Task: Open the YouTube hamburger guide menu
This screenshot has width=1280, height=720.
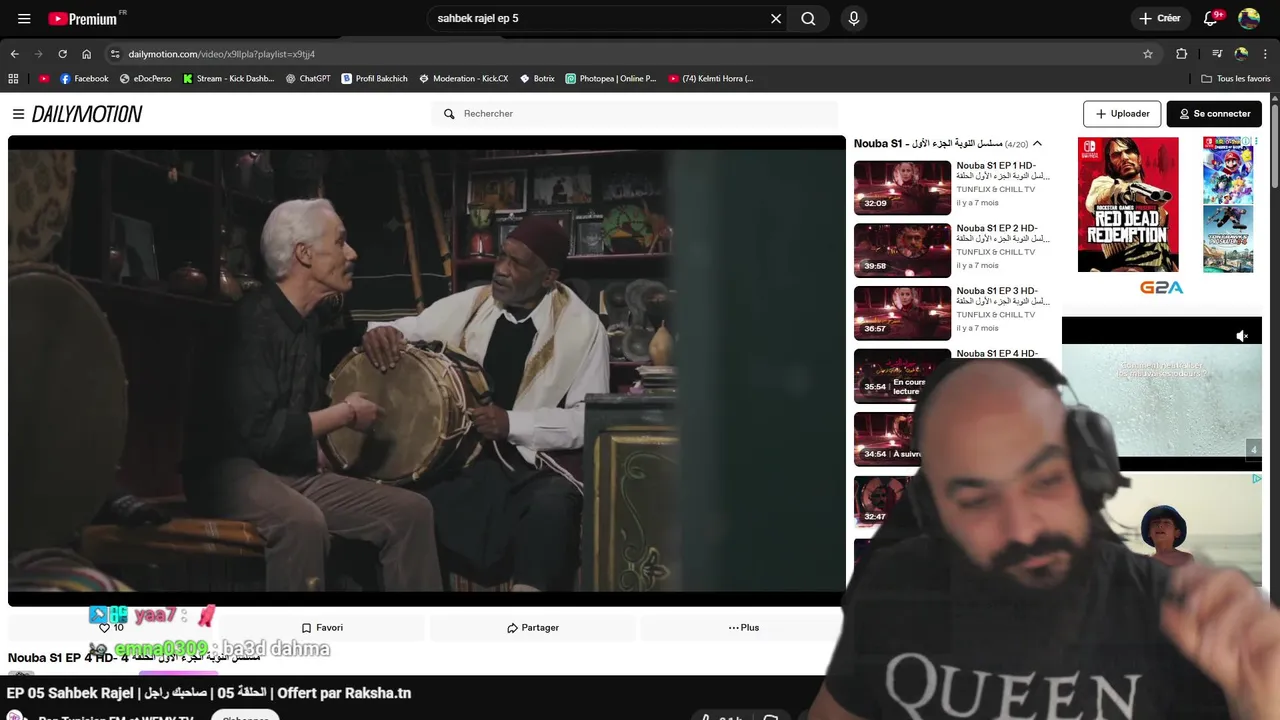Action: point(24,18)
